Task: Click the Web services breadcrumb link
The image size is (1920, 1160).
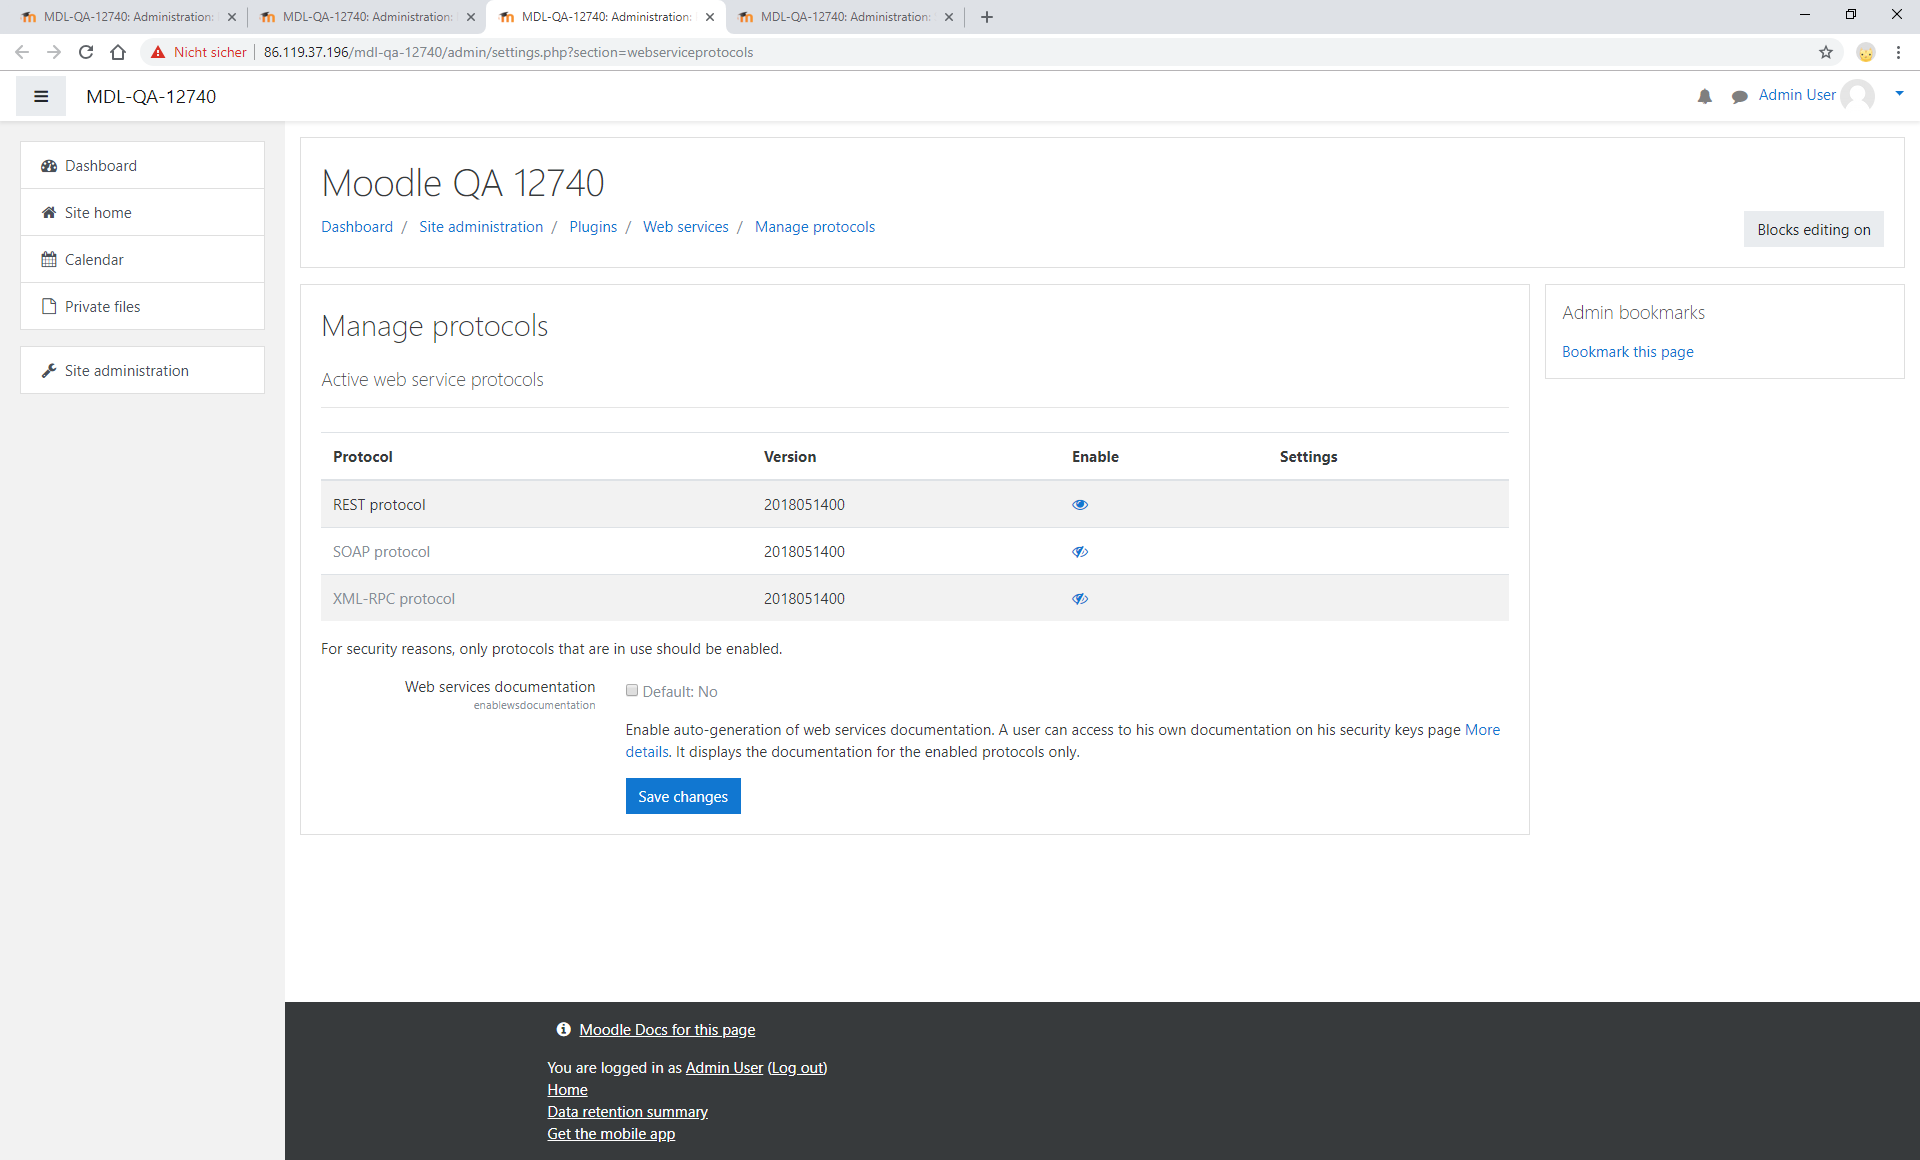Action: 686,227
